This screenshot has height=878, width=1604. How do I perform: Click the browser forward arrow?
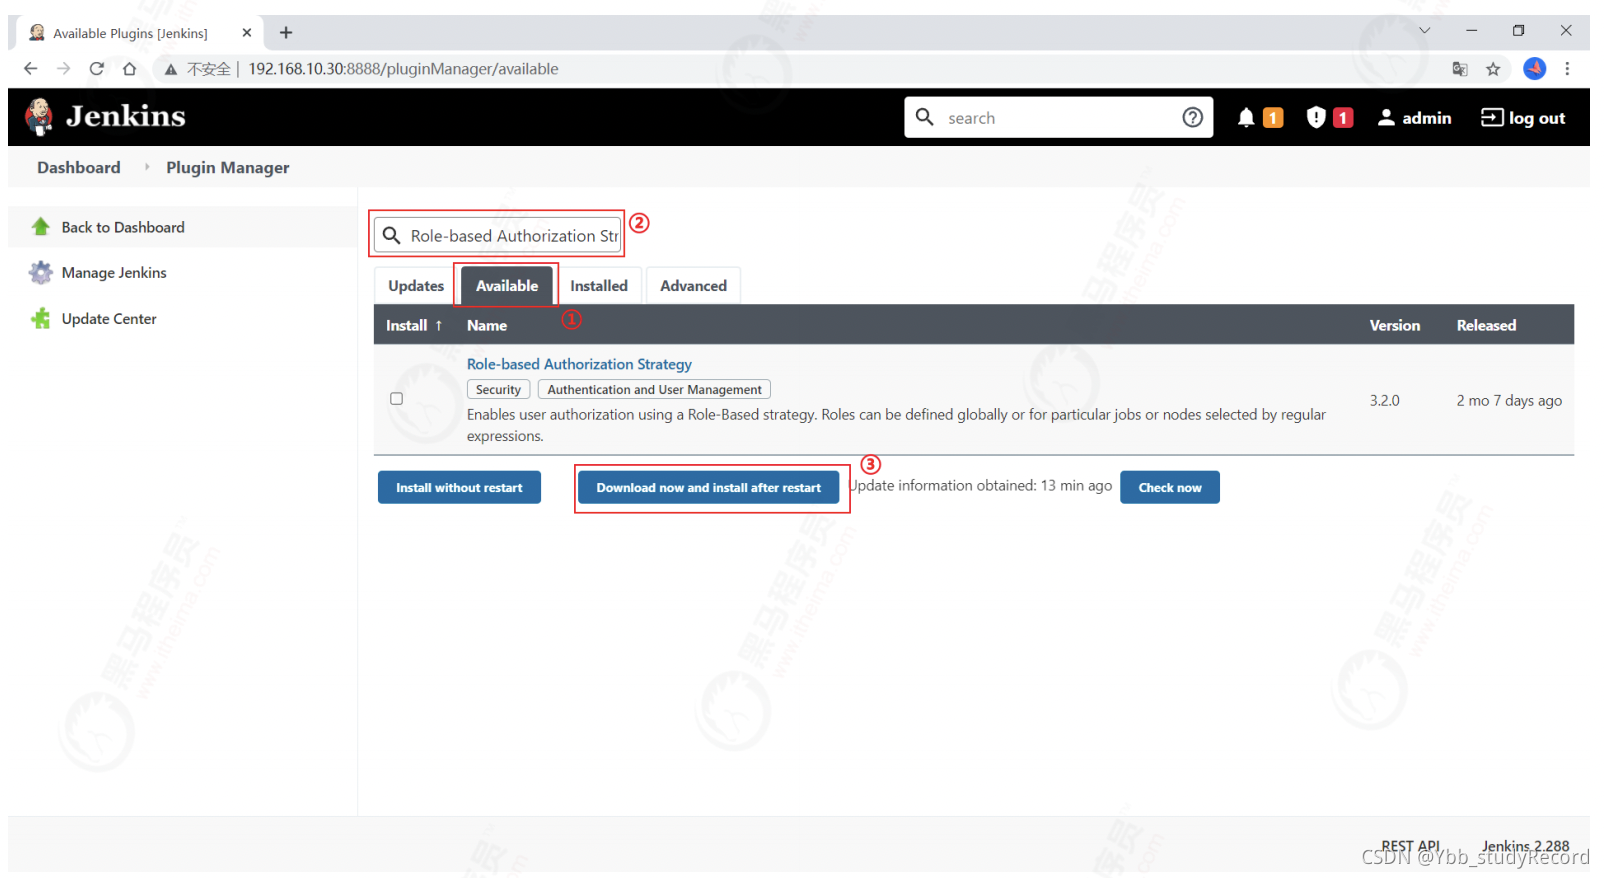64,68
